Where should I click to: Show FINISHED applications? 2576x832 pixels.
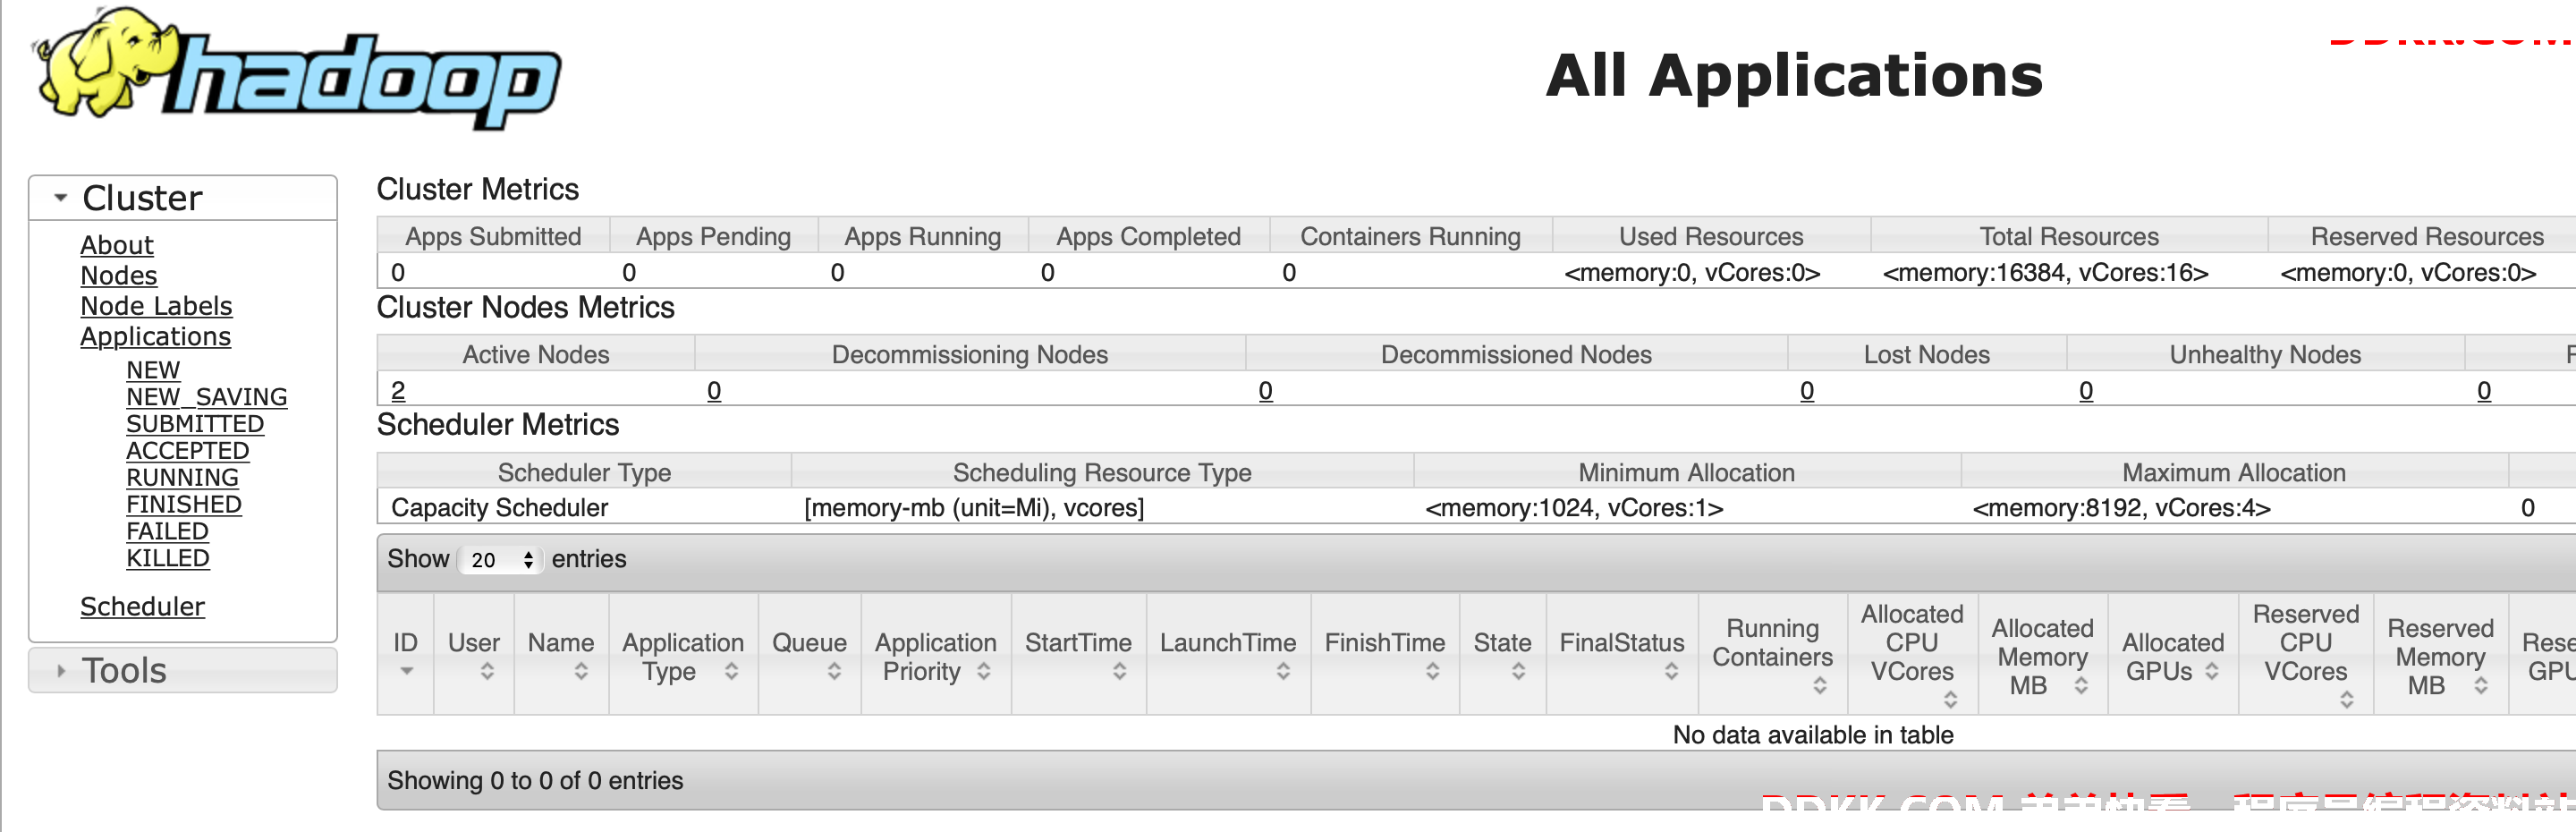click(184, 504)
